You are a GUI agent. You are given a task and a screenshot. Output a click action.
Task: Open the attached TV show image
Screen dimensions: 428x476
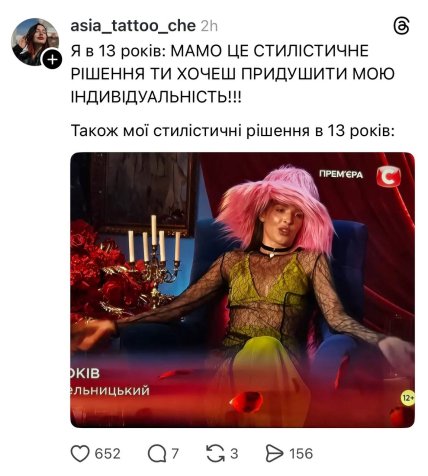tap(243, 290)
